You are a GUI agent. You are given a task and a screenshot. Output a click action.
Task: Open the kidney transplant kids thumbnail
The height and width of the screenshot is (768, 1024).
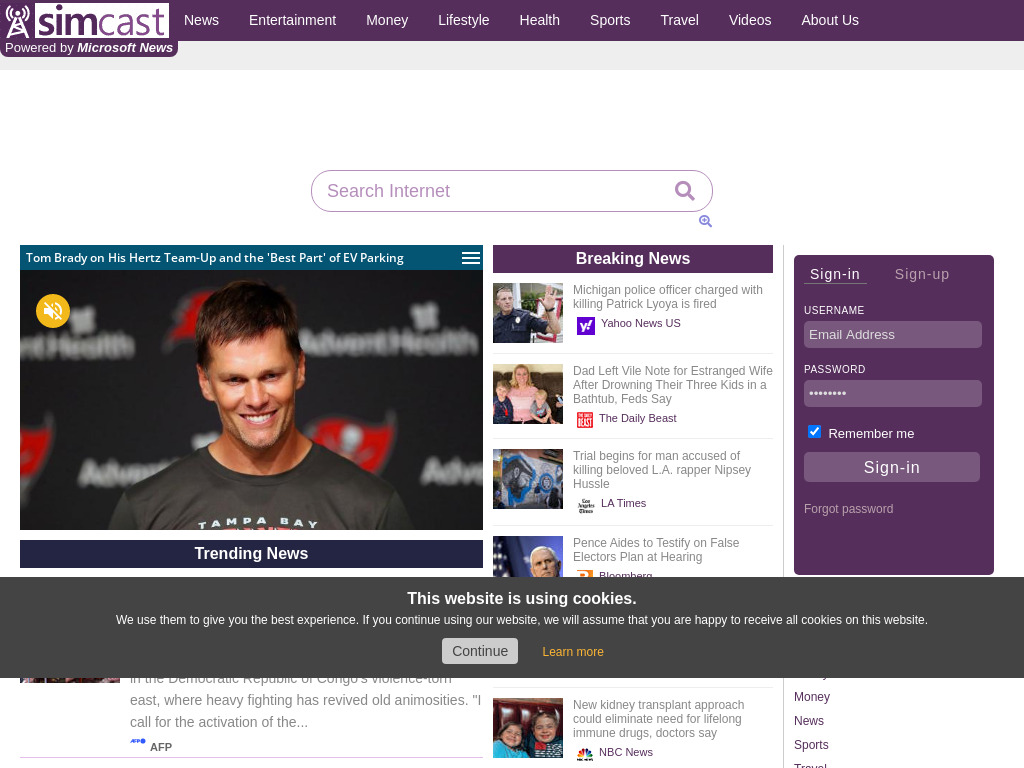tap(528, 728)
